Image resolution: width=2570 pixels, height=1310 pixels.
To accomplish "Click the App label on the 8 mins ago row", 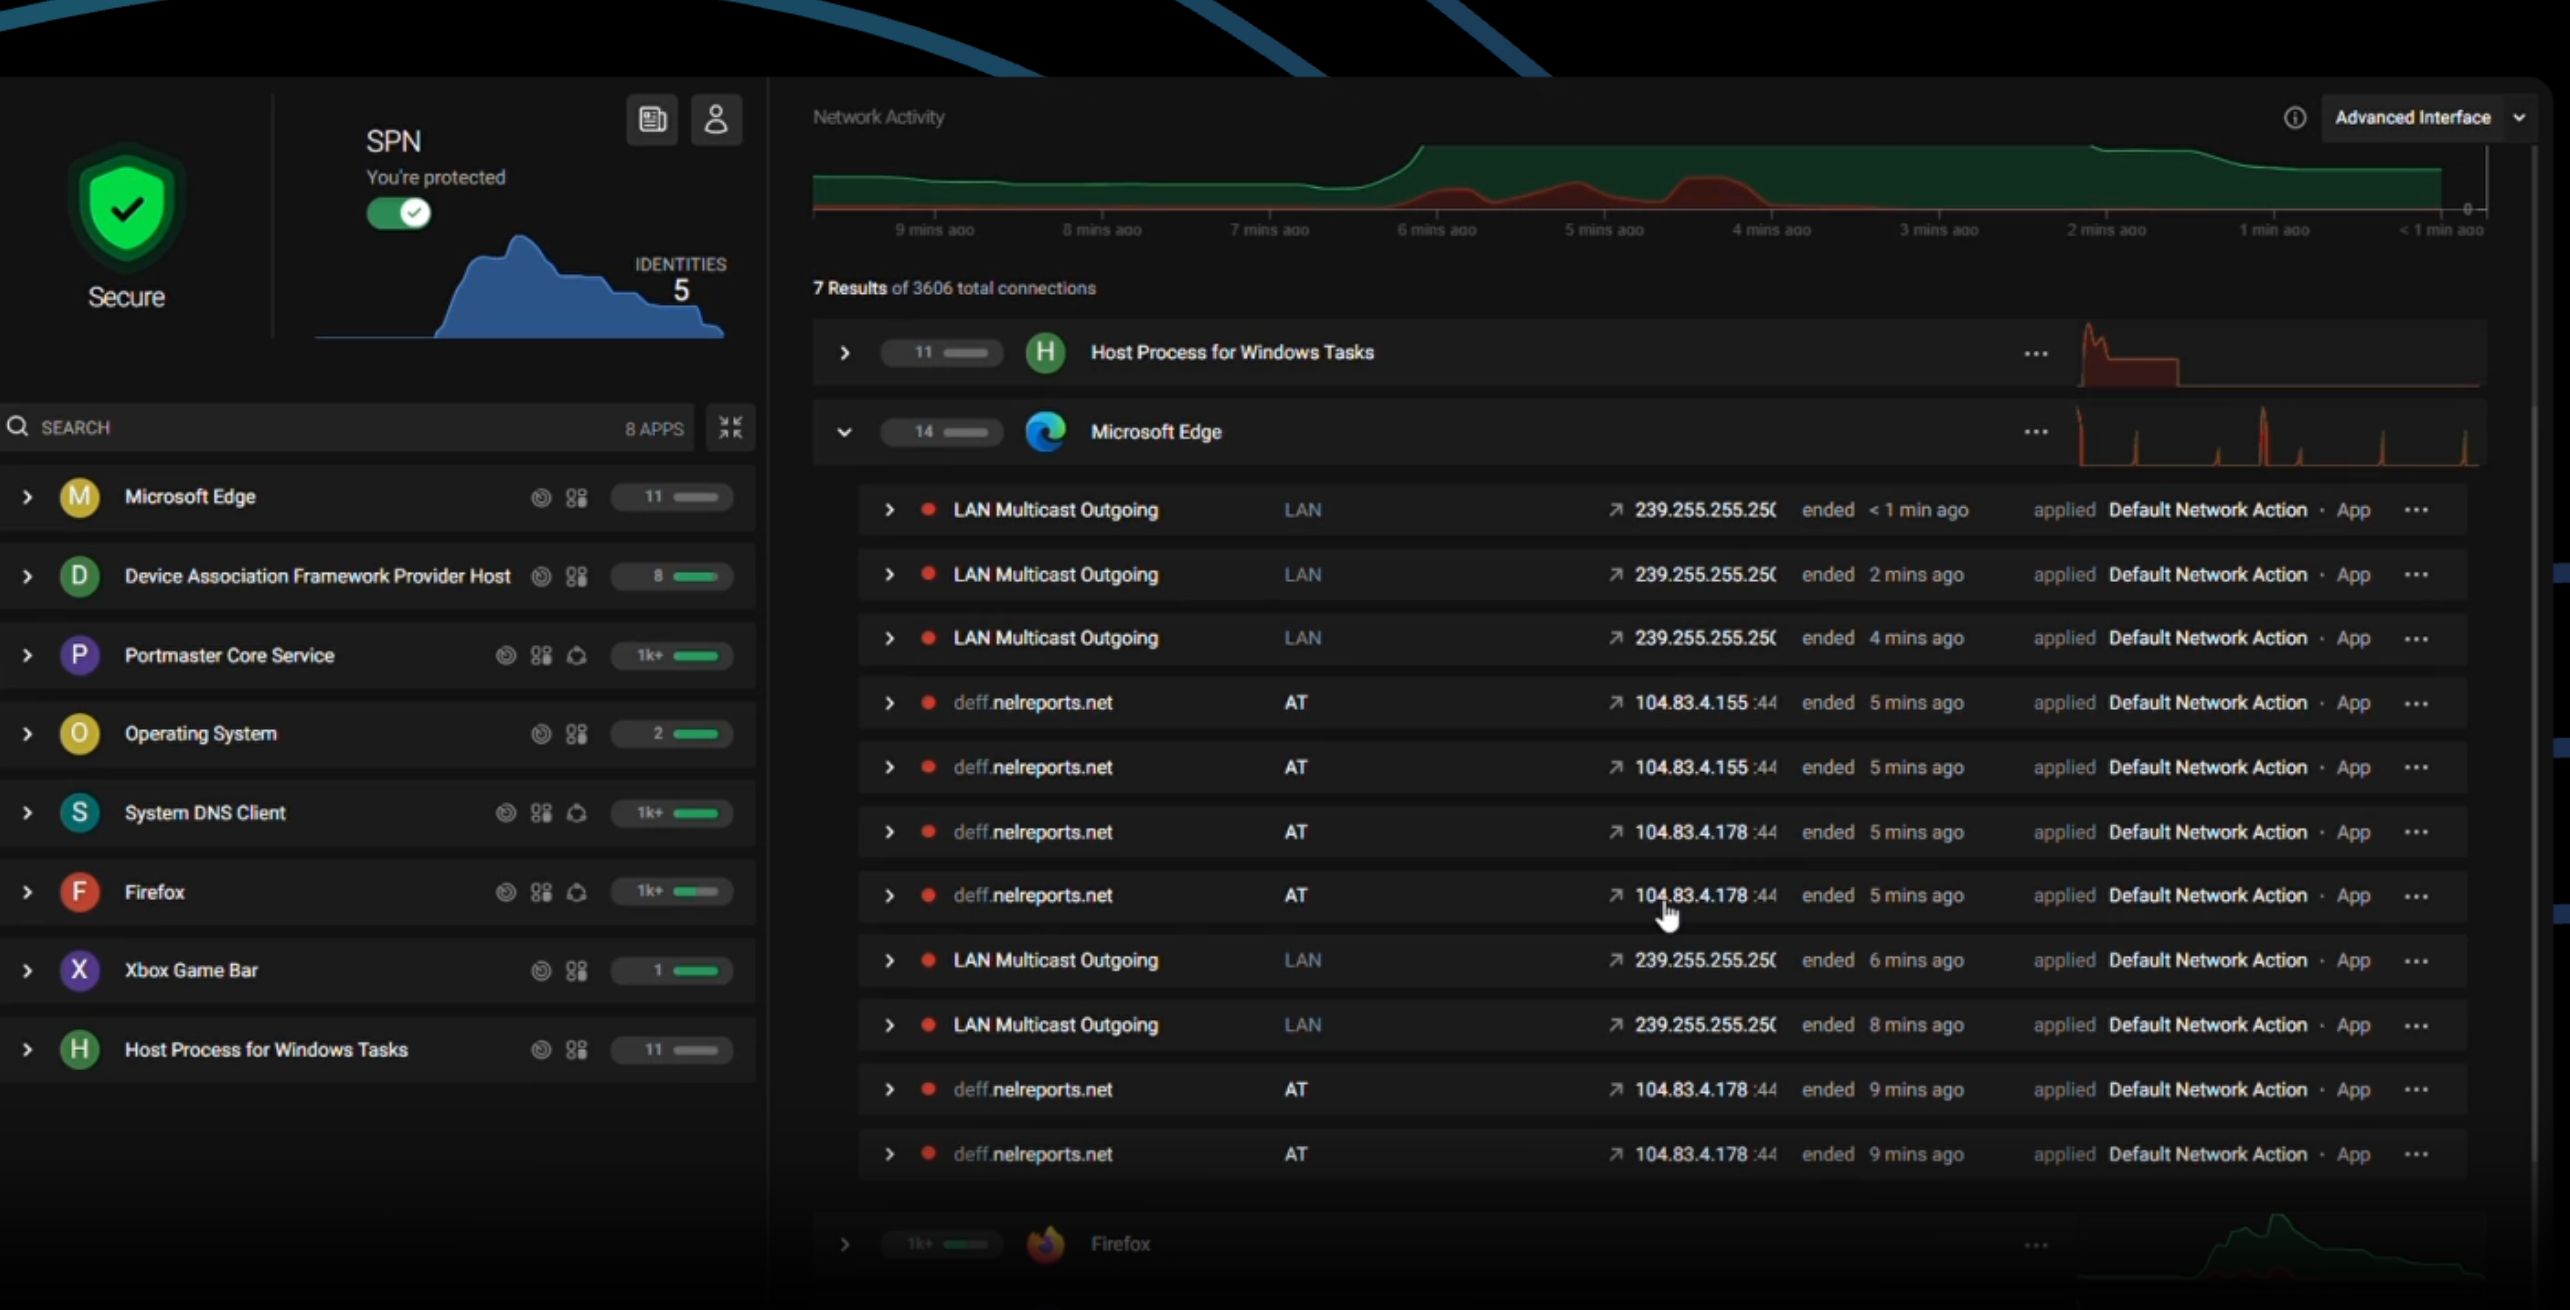I will 2354,1025.
